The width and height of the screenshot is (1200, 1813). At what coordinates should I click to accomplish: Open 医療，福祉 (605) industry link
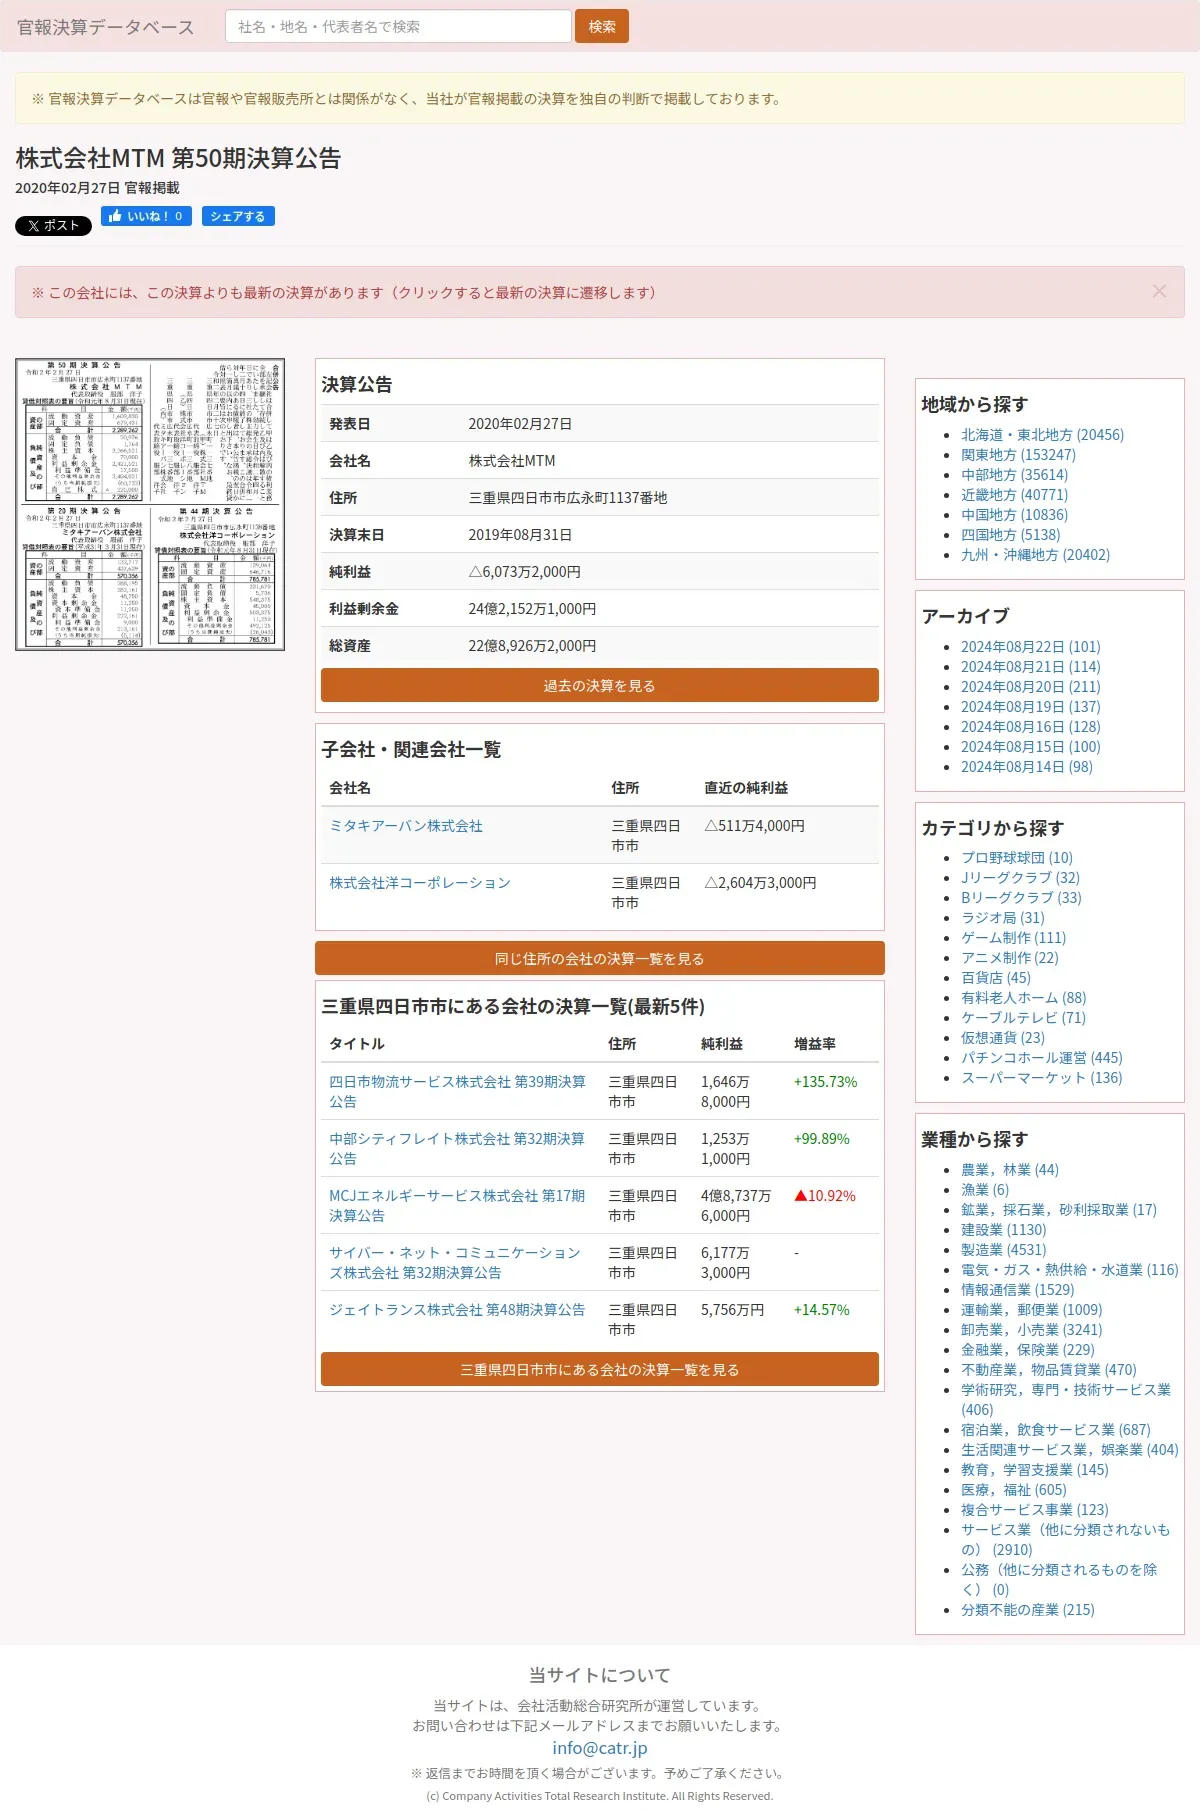click(1014, 1490)
